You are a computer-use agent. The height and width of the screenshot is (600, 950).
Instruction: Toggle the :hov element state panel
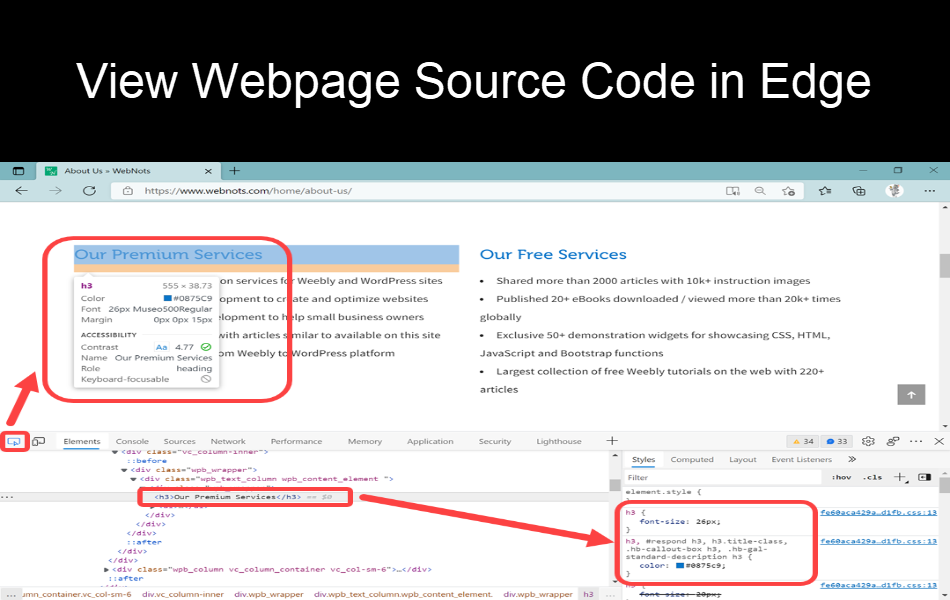[x=841, y=478]
